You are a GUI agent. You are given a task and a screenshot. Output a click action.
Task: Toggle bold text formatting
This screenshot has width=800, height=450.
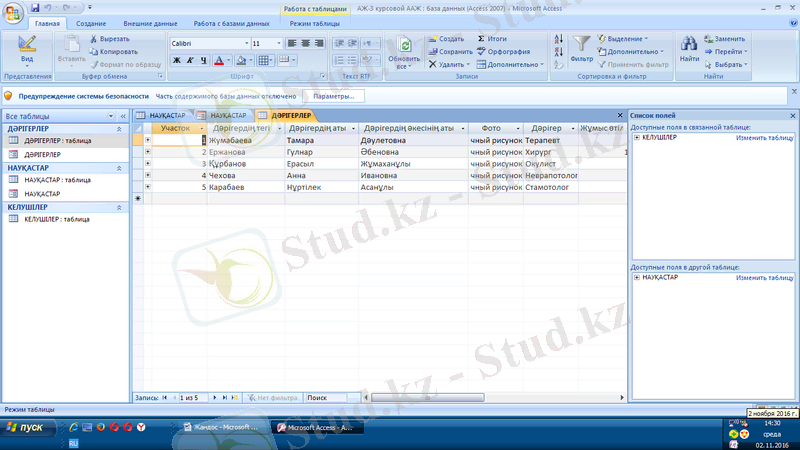click(176, 60)
